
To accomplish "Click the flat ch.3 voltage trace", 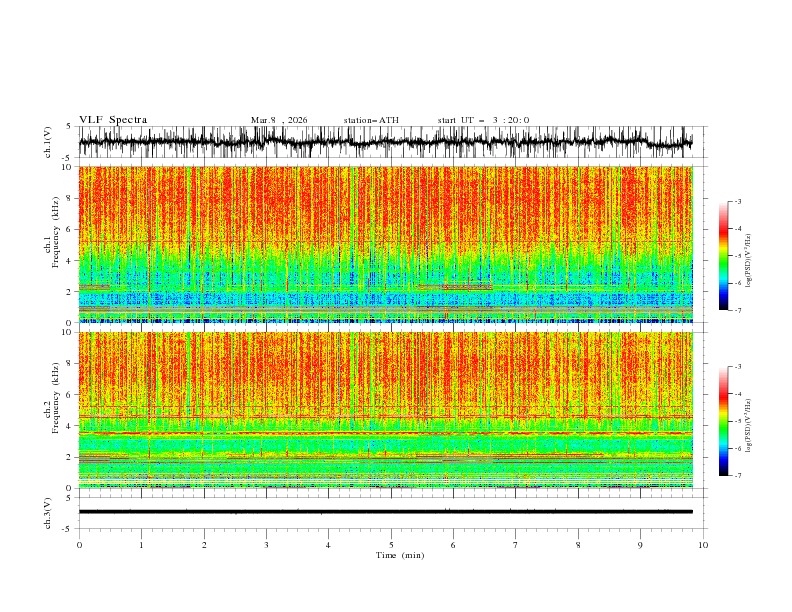I will (385, 512).
